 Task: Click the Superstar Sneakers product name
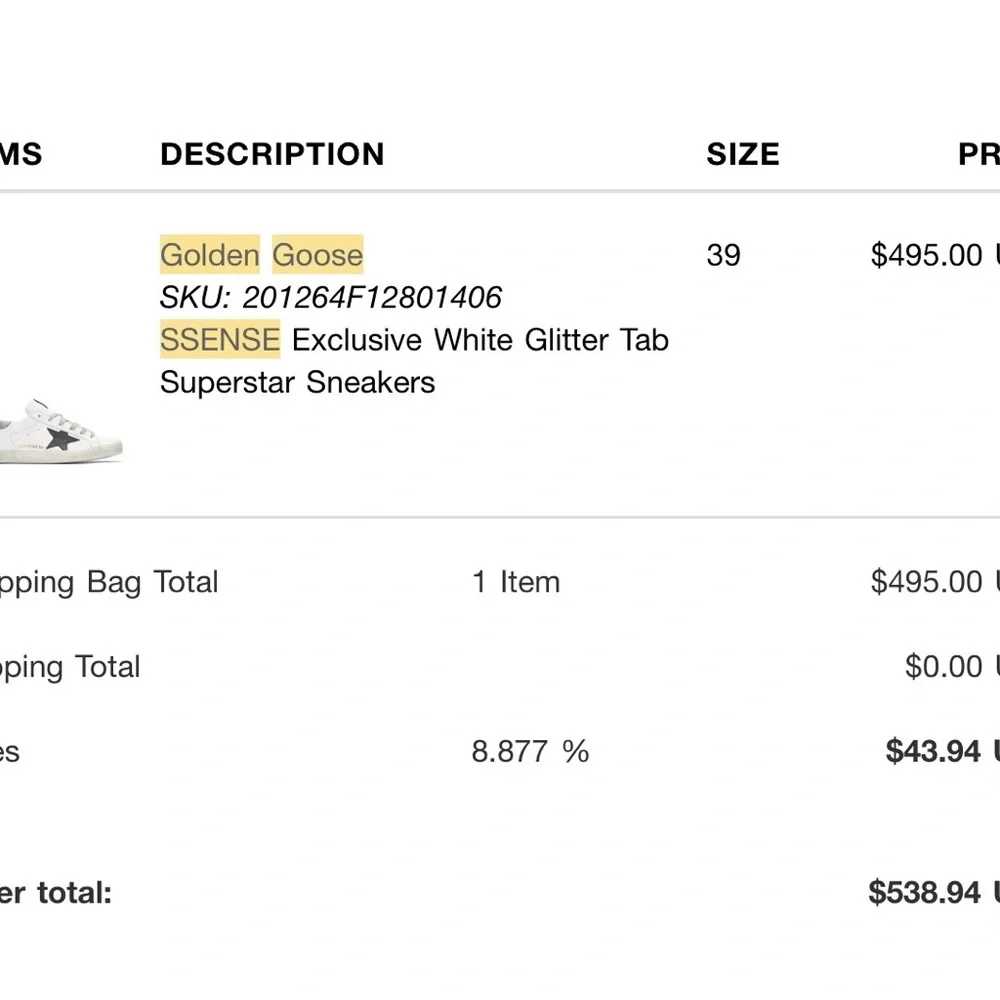[x=297, y=382]
